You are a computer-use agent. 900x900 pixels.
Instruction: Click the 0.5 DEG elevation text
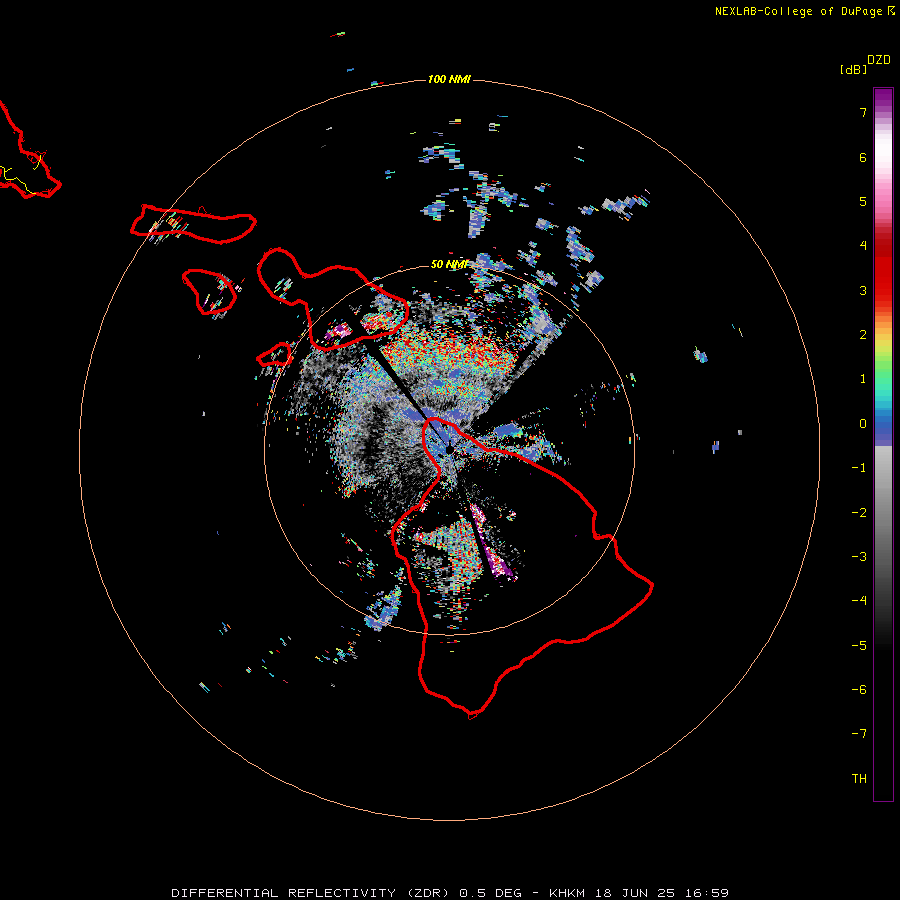click(x=490, y=893)
